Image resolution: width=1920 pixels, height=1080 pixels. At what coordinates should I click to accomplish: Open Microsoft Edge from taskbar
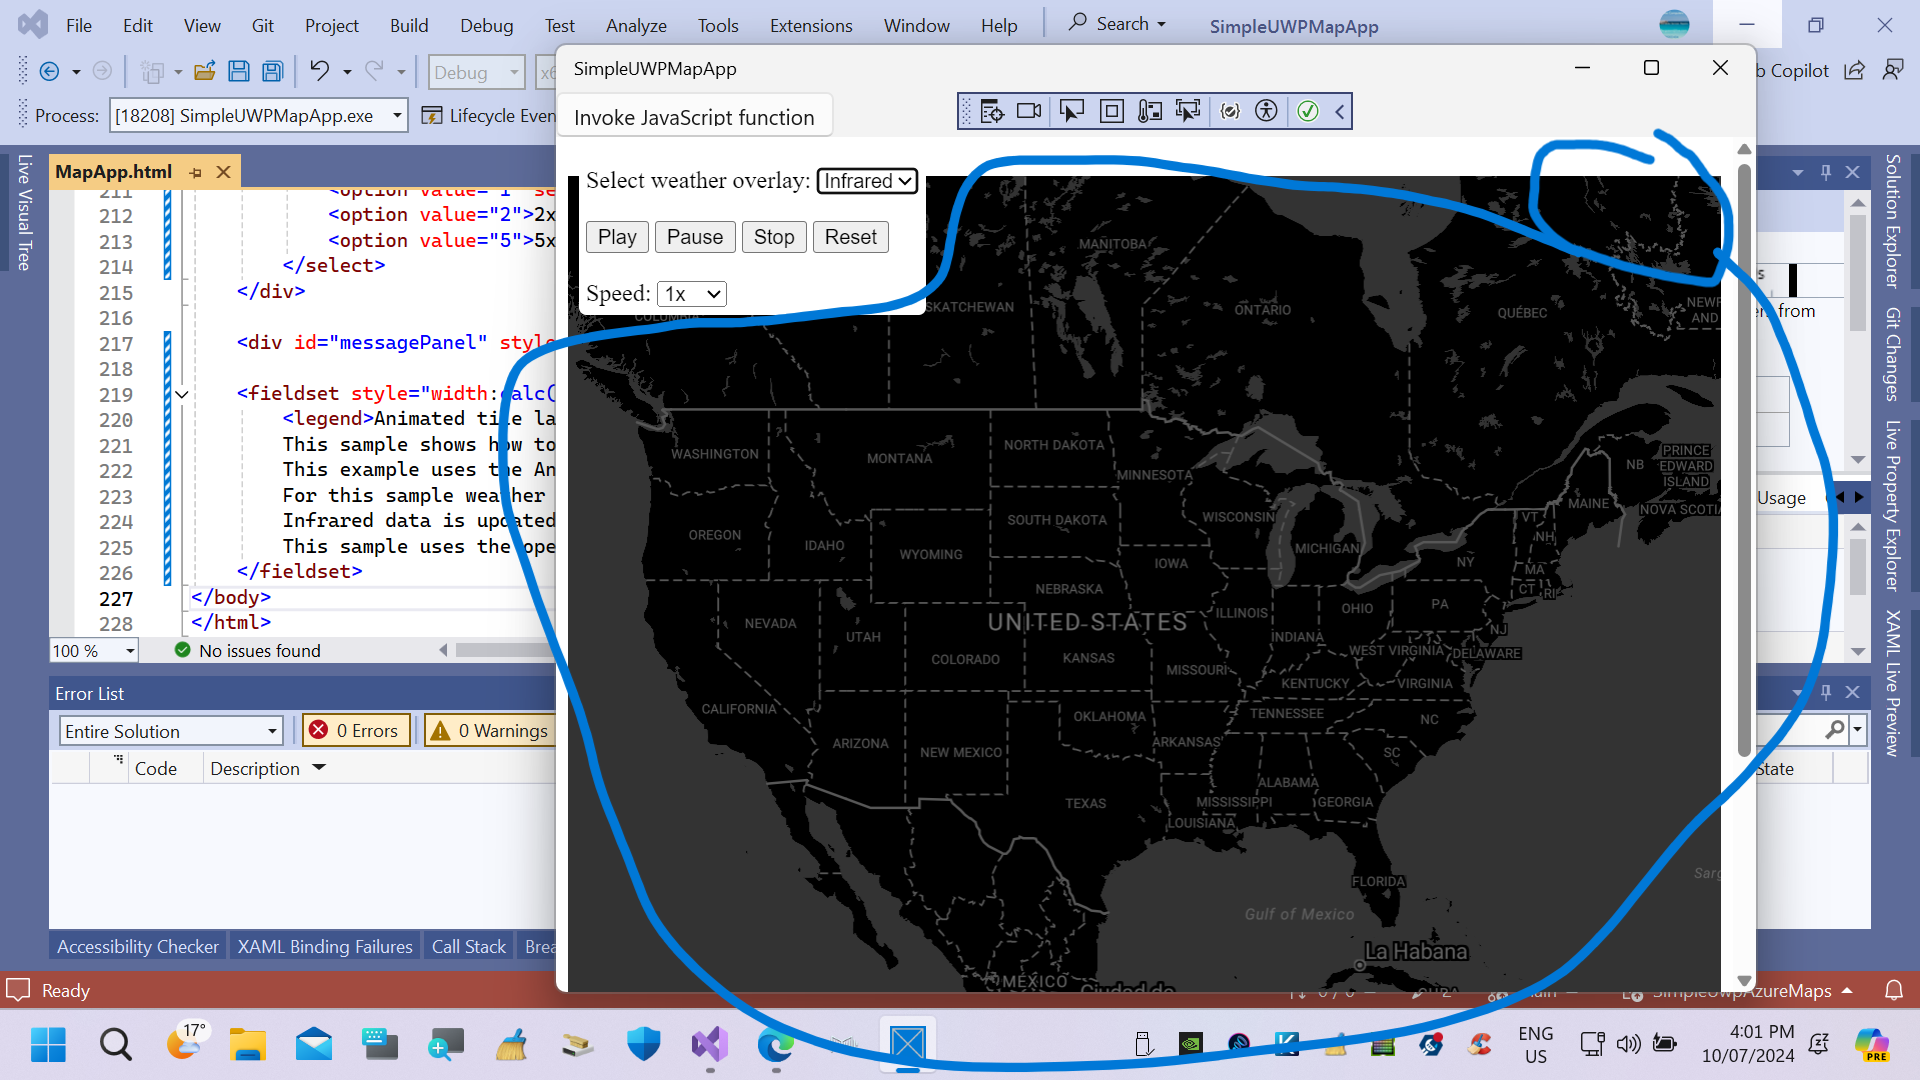[x=776, y=1045]
